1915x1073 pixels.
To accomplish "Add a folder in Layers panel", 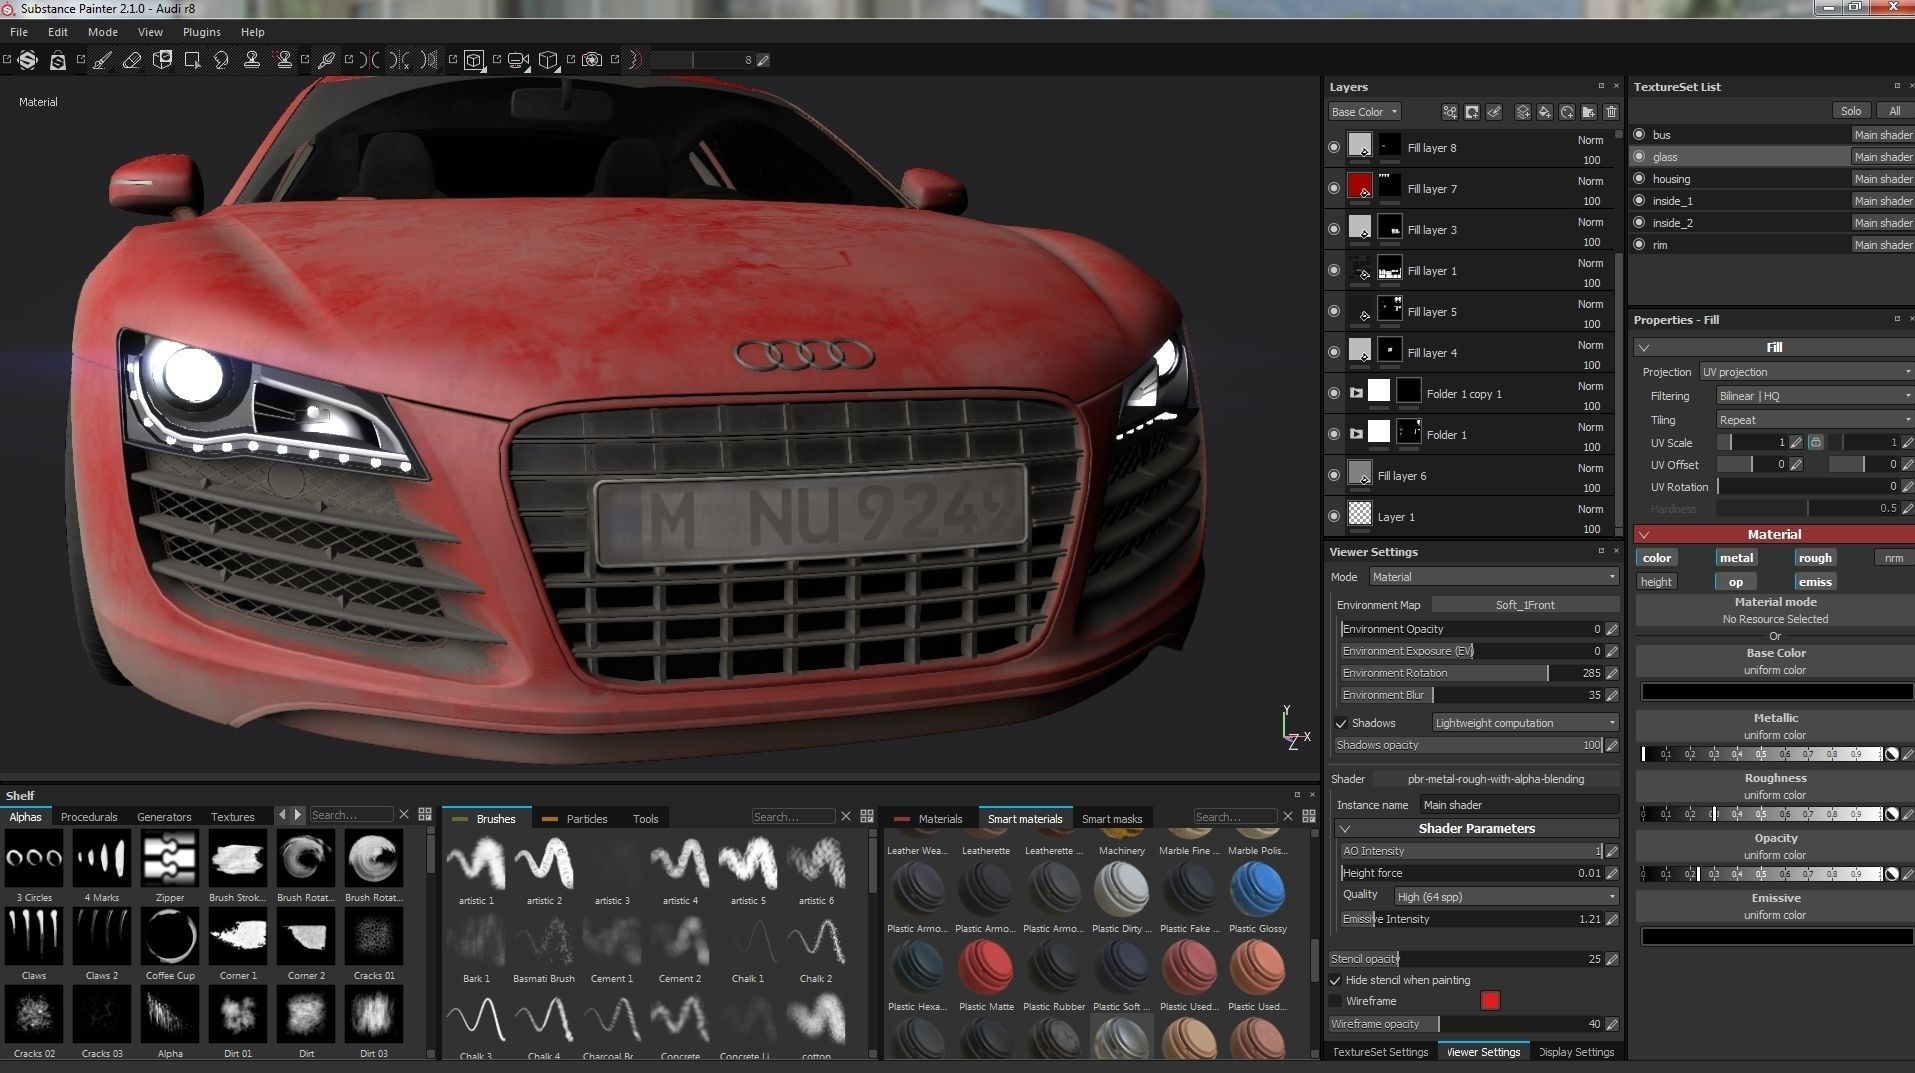I will 1589,112.
